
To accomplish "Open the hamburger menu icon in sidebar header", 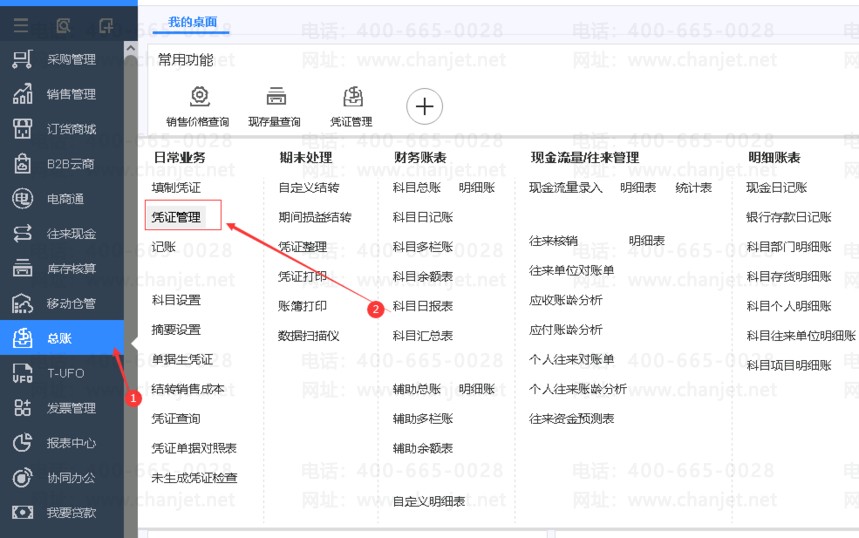I will (x=21, y=25).
